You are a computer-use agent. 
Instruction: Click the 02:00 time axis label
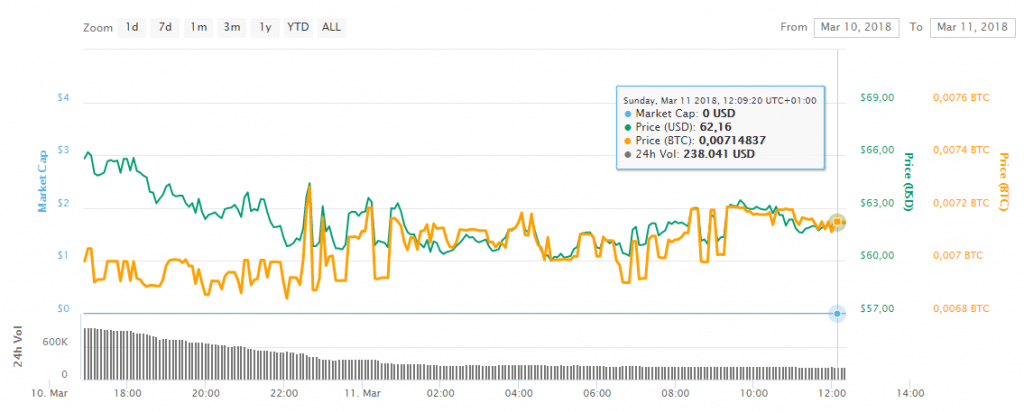440,394
